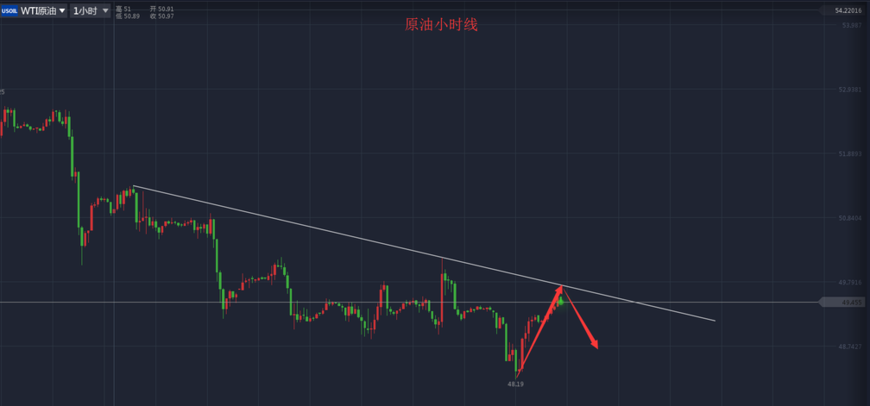Viewport: 870px width, 406px height.
Task: Click the 开 50.91 open value readout
Action: (x=161, y=8)
